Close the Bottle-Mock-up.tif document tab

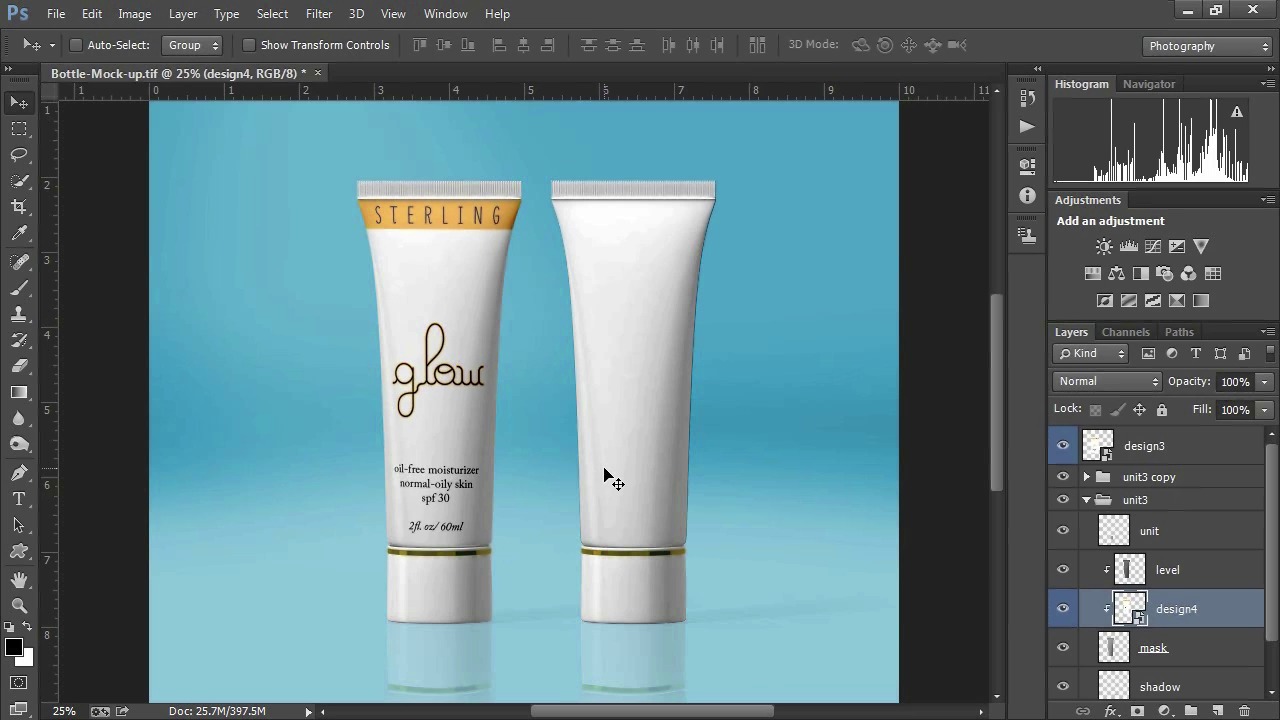318,73
